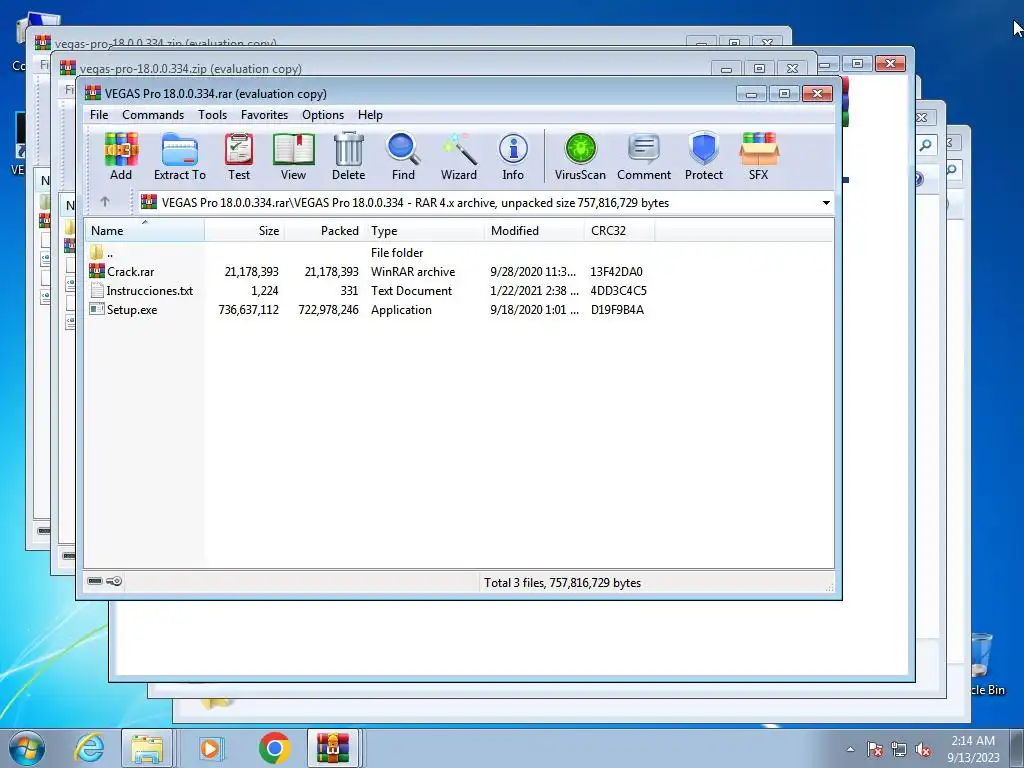Go up one folder with arrow
The image size is (1024, 768).
pyautogui.click(x=104, y=202)
